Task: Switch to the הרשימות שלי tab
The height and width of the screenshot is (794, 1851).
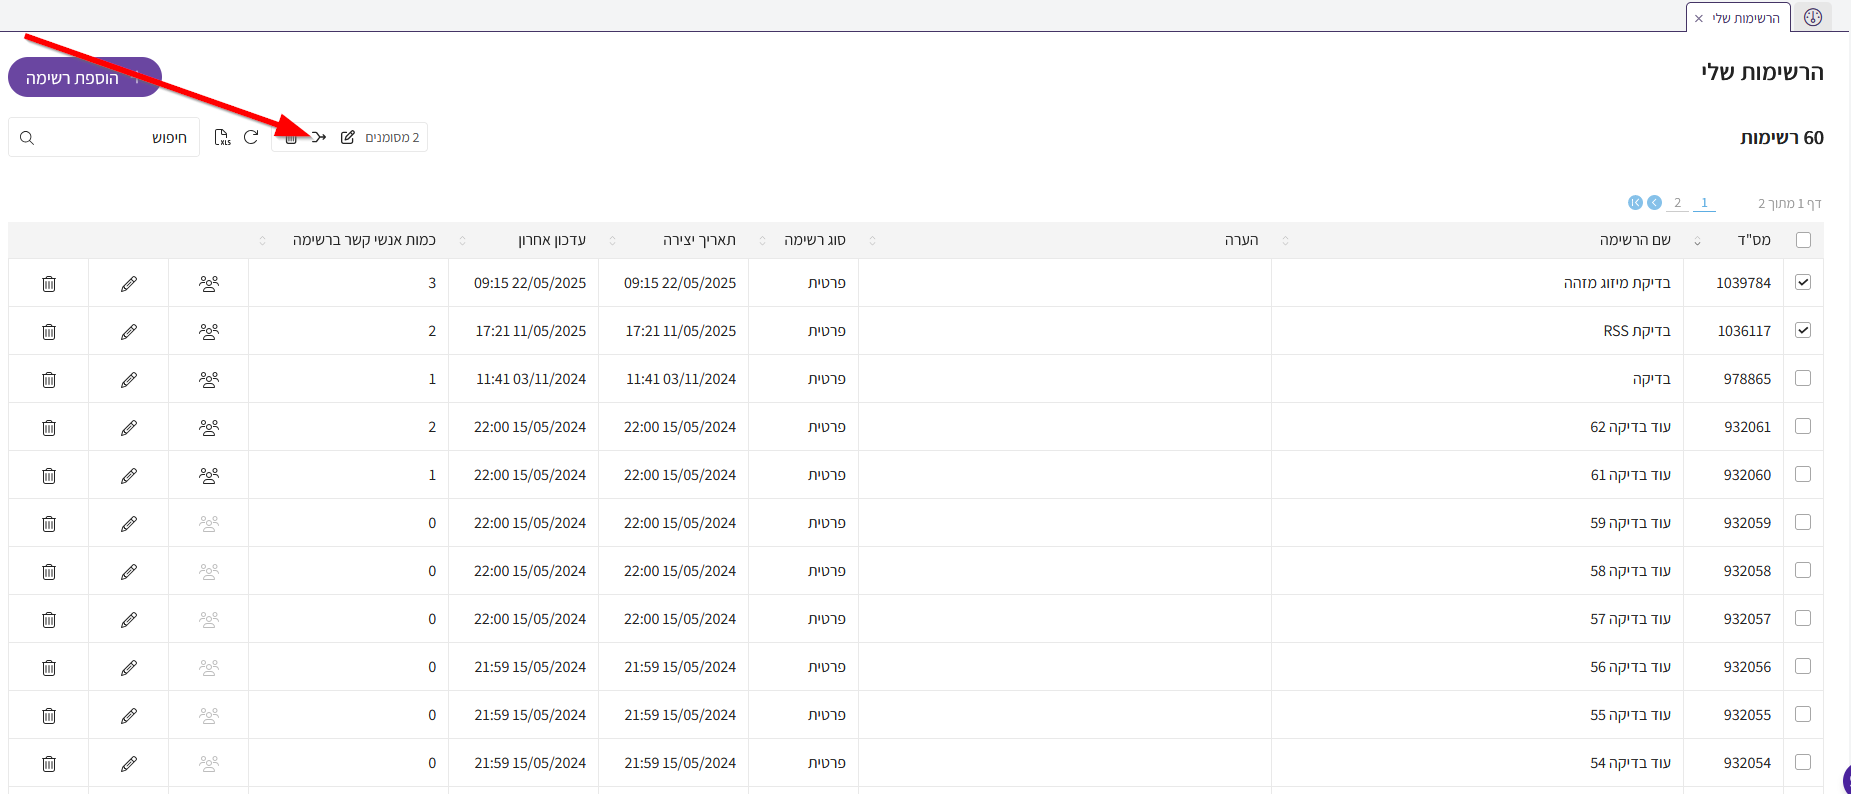Action: pos(1746,18)
